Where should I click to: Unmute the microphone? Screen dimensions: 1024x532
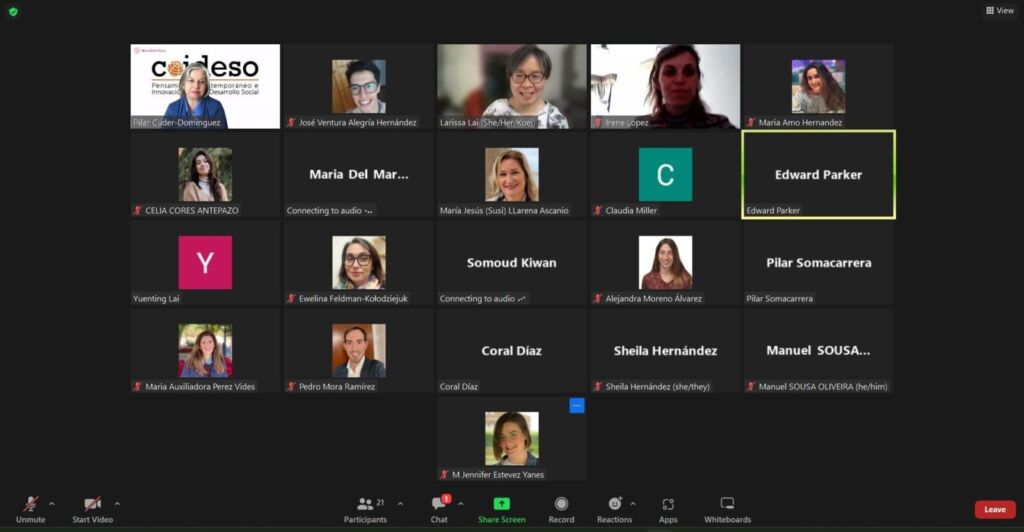[x=31, y=504]
